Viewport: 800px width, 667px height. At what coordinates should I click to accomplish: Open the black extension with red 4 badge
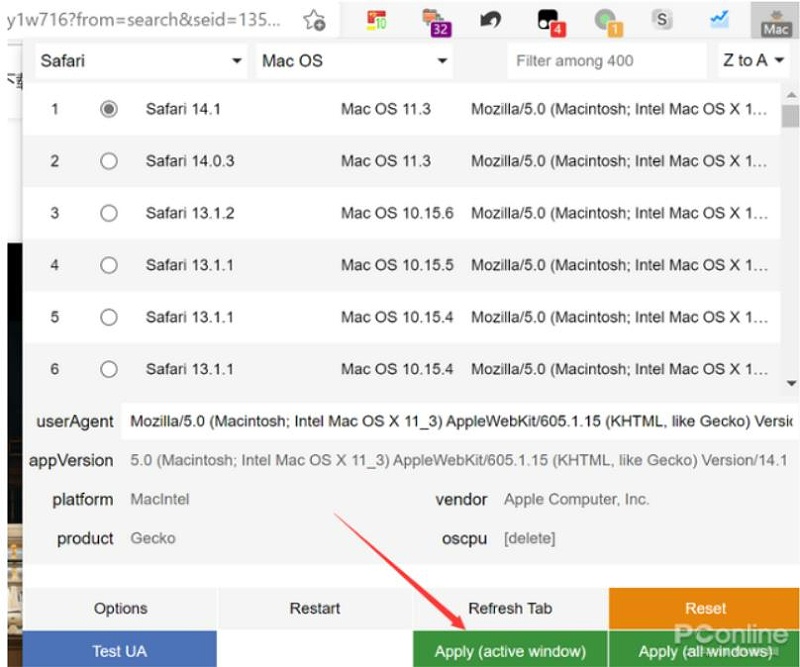[x=549, y=20]
